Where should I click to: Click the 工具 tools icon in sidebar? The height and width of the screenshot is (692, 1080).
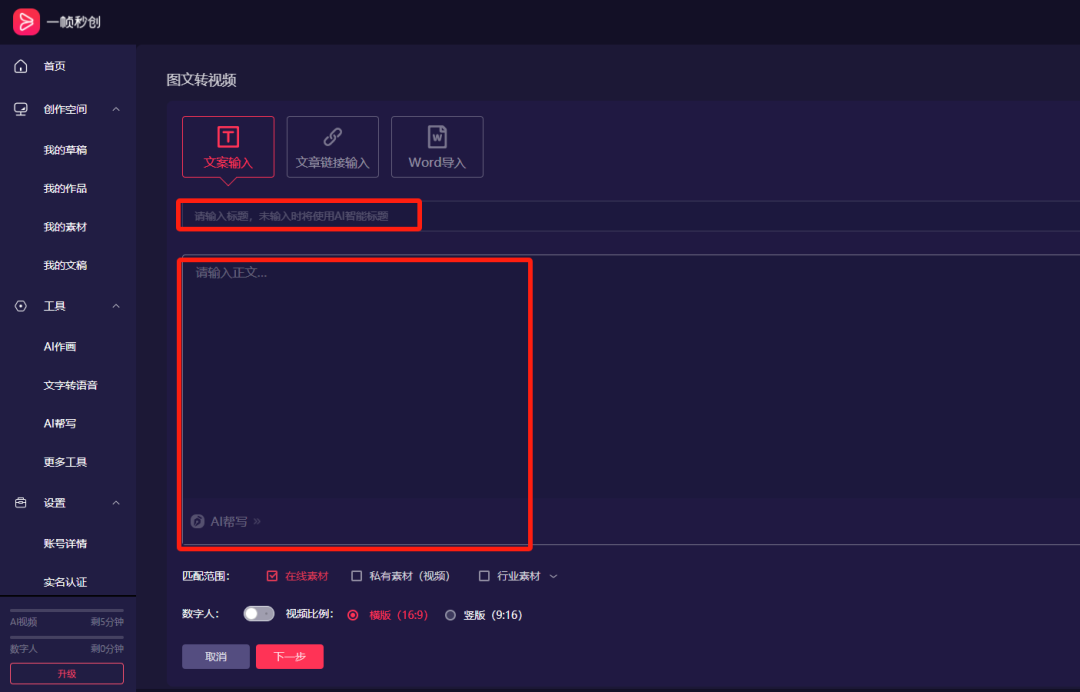pyautogui.click(x=20, y=306)
